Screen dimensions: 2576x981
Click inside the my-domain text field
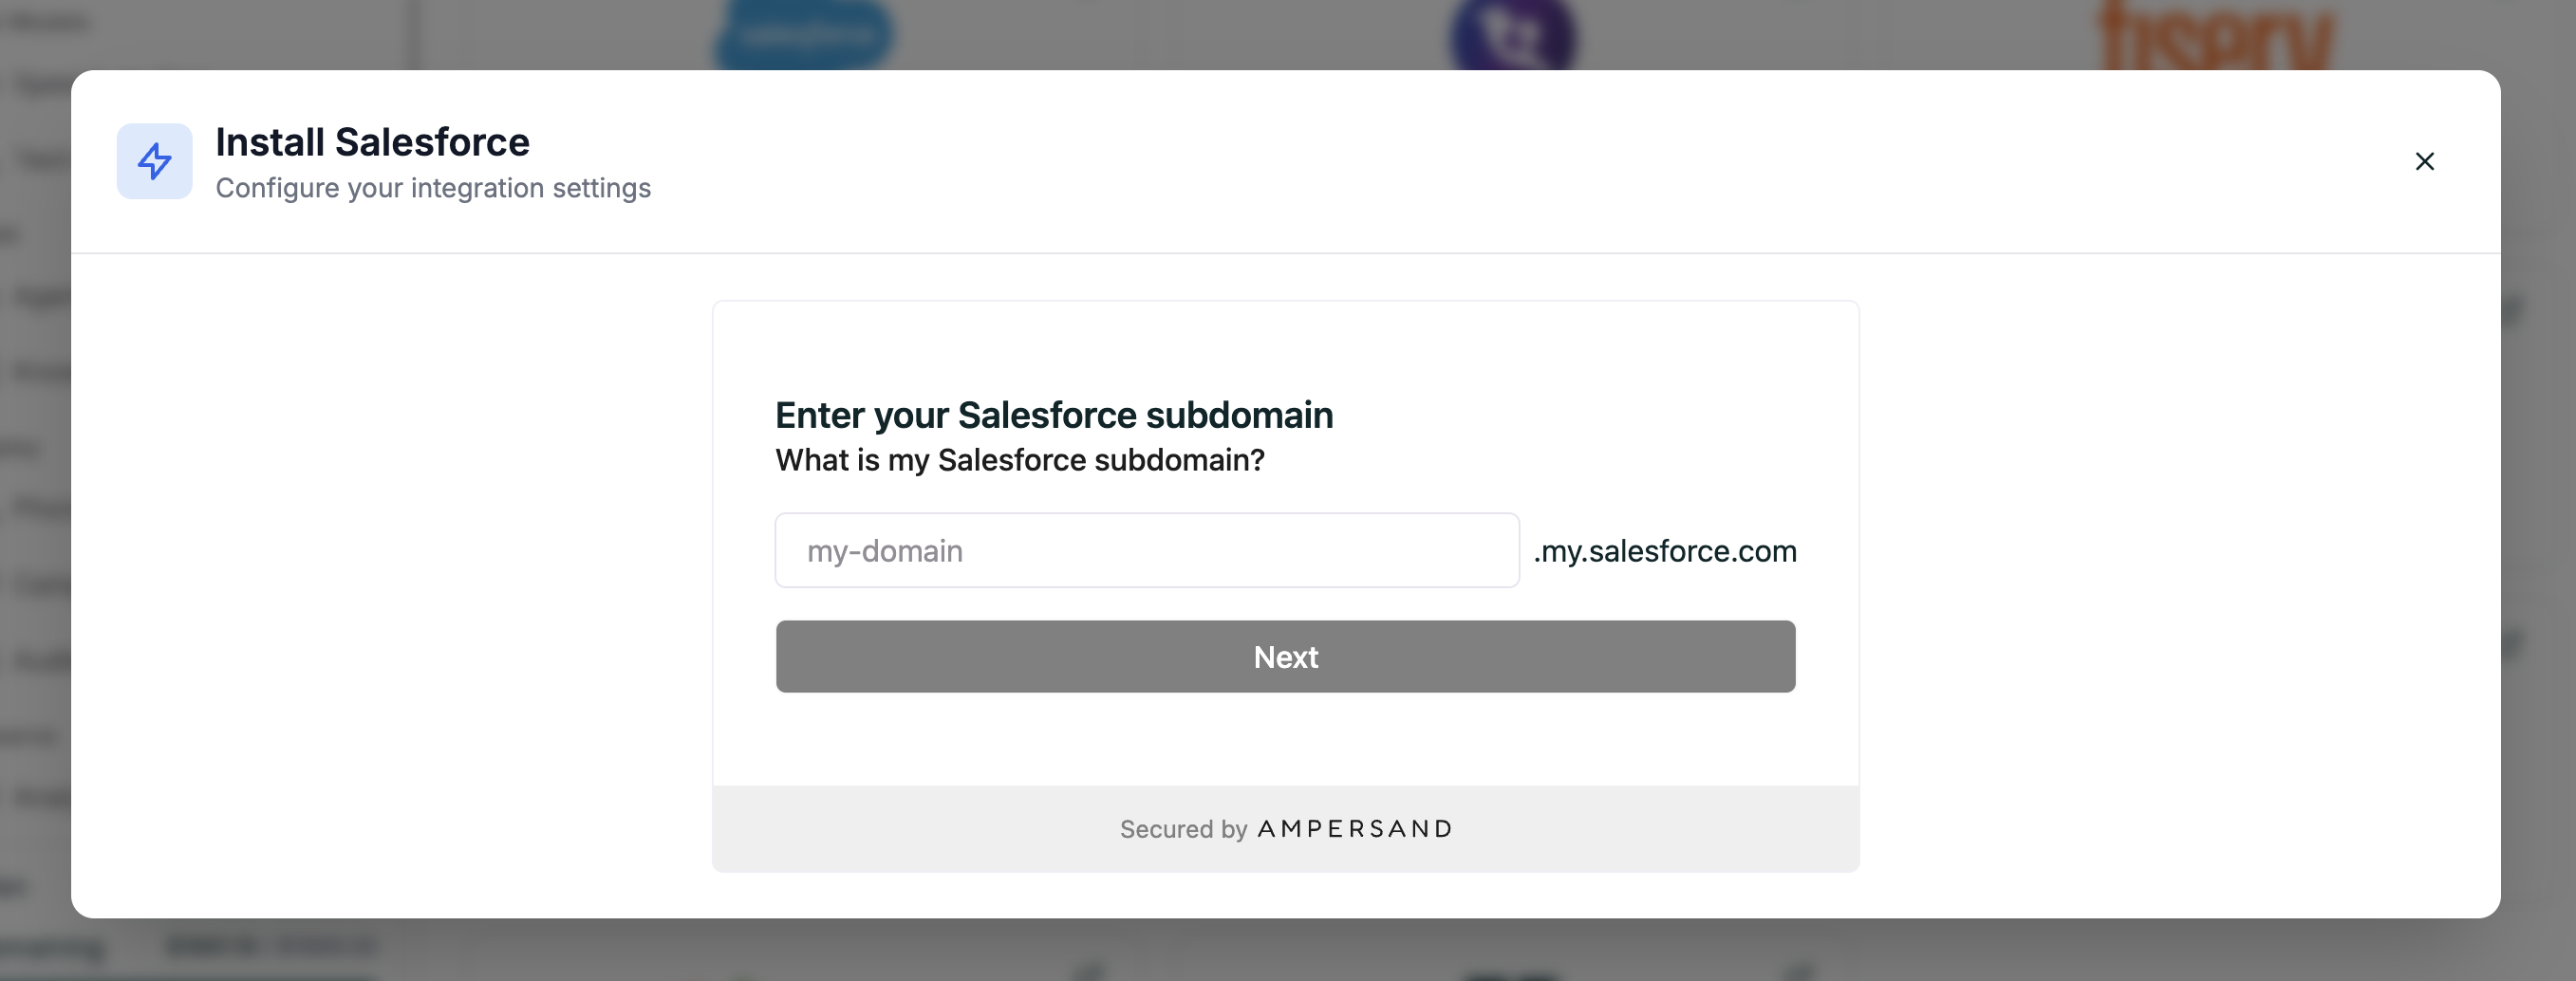click(1146, 550)
